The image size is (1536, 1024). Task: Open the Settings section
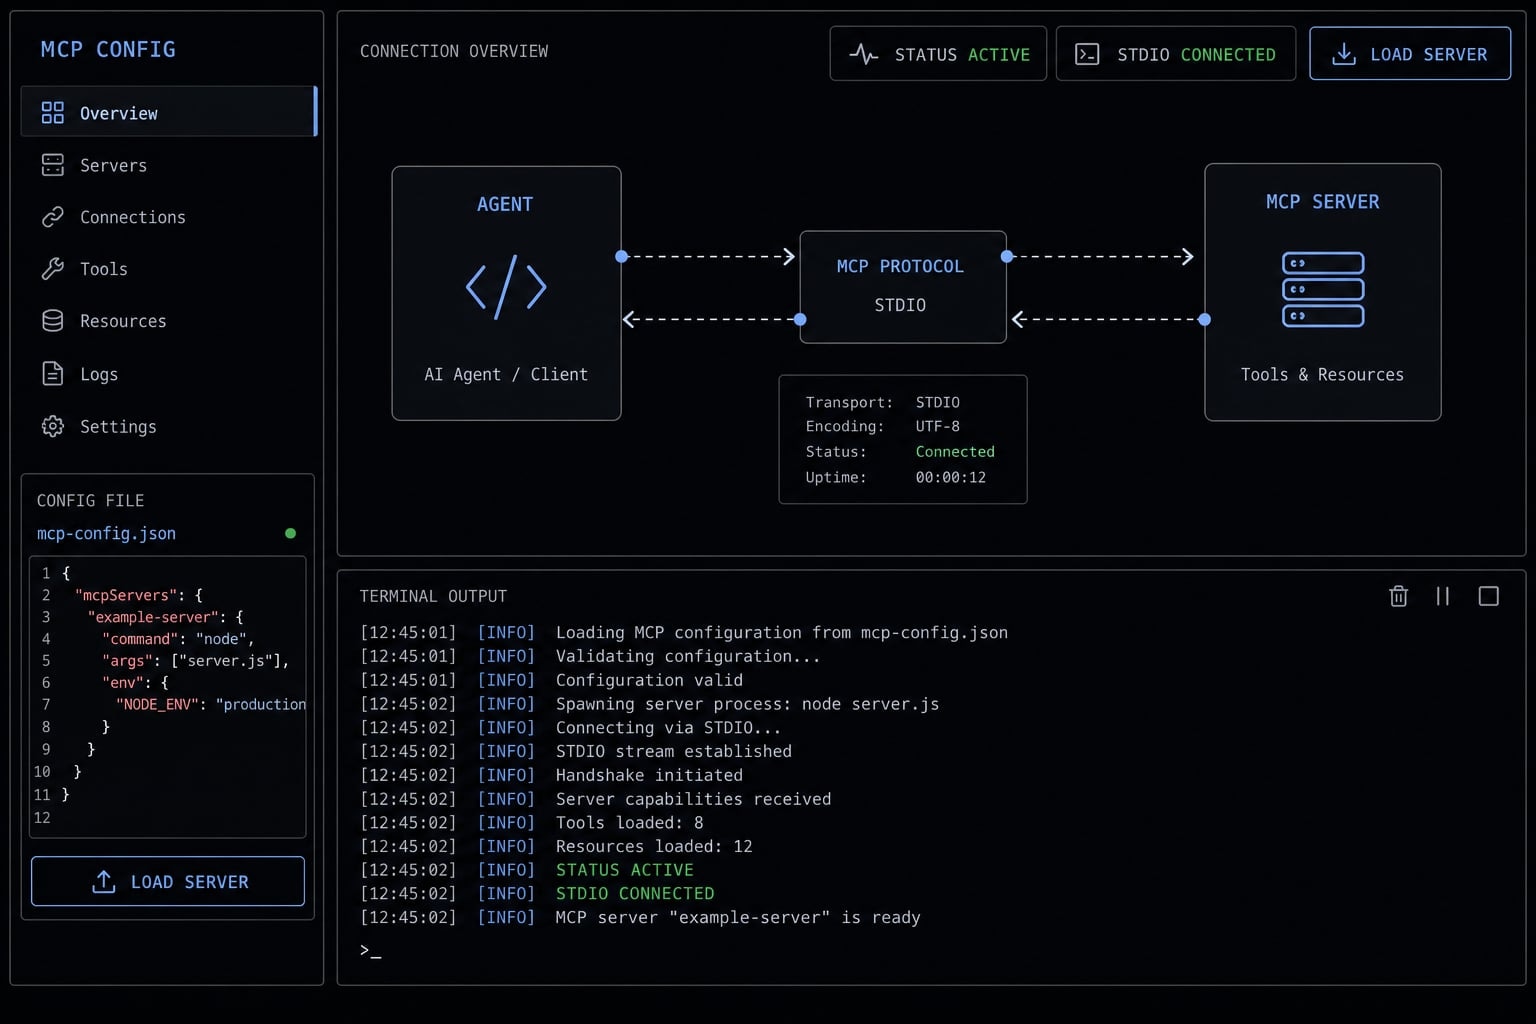coord(169,426)
